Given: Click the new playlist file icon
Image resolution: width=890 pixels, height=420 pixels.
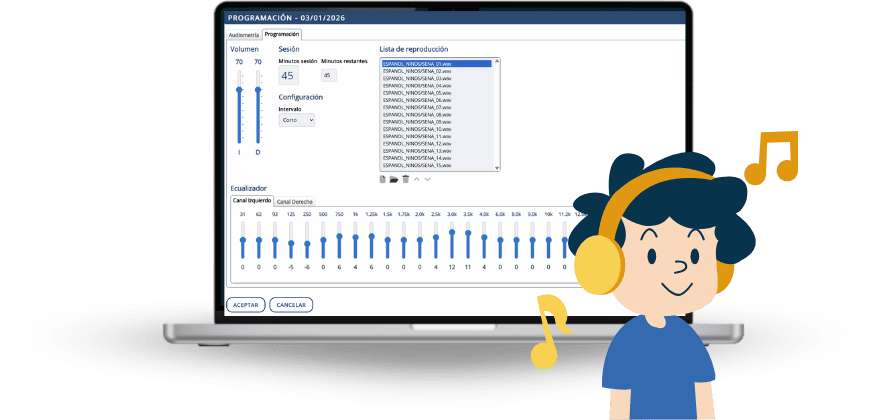Looking at the screenshot, I should 383,179.
